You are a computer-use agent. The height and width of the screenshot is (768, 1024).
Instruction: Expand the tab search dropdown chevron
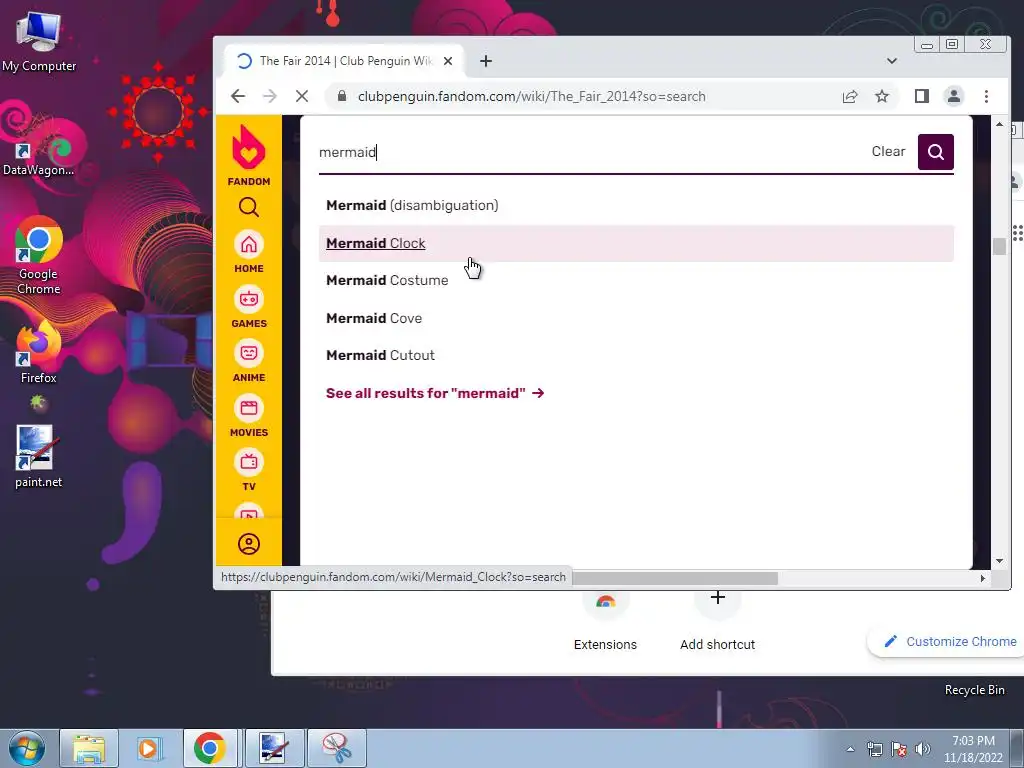click(891, 61)
